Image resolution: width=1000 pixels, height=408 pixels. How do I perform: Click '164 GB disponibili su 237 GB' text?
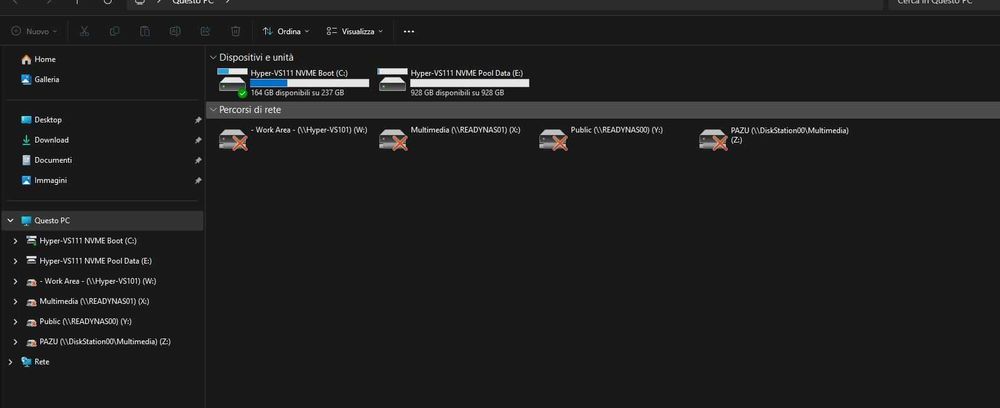click(x=297, y=93)
